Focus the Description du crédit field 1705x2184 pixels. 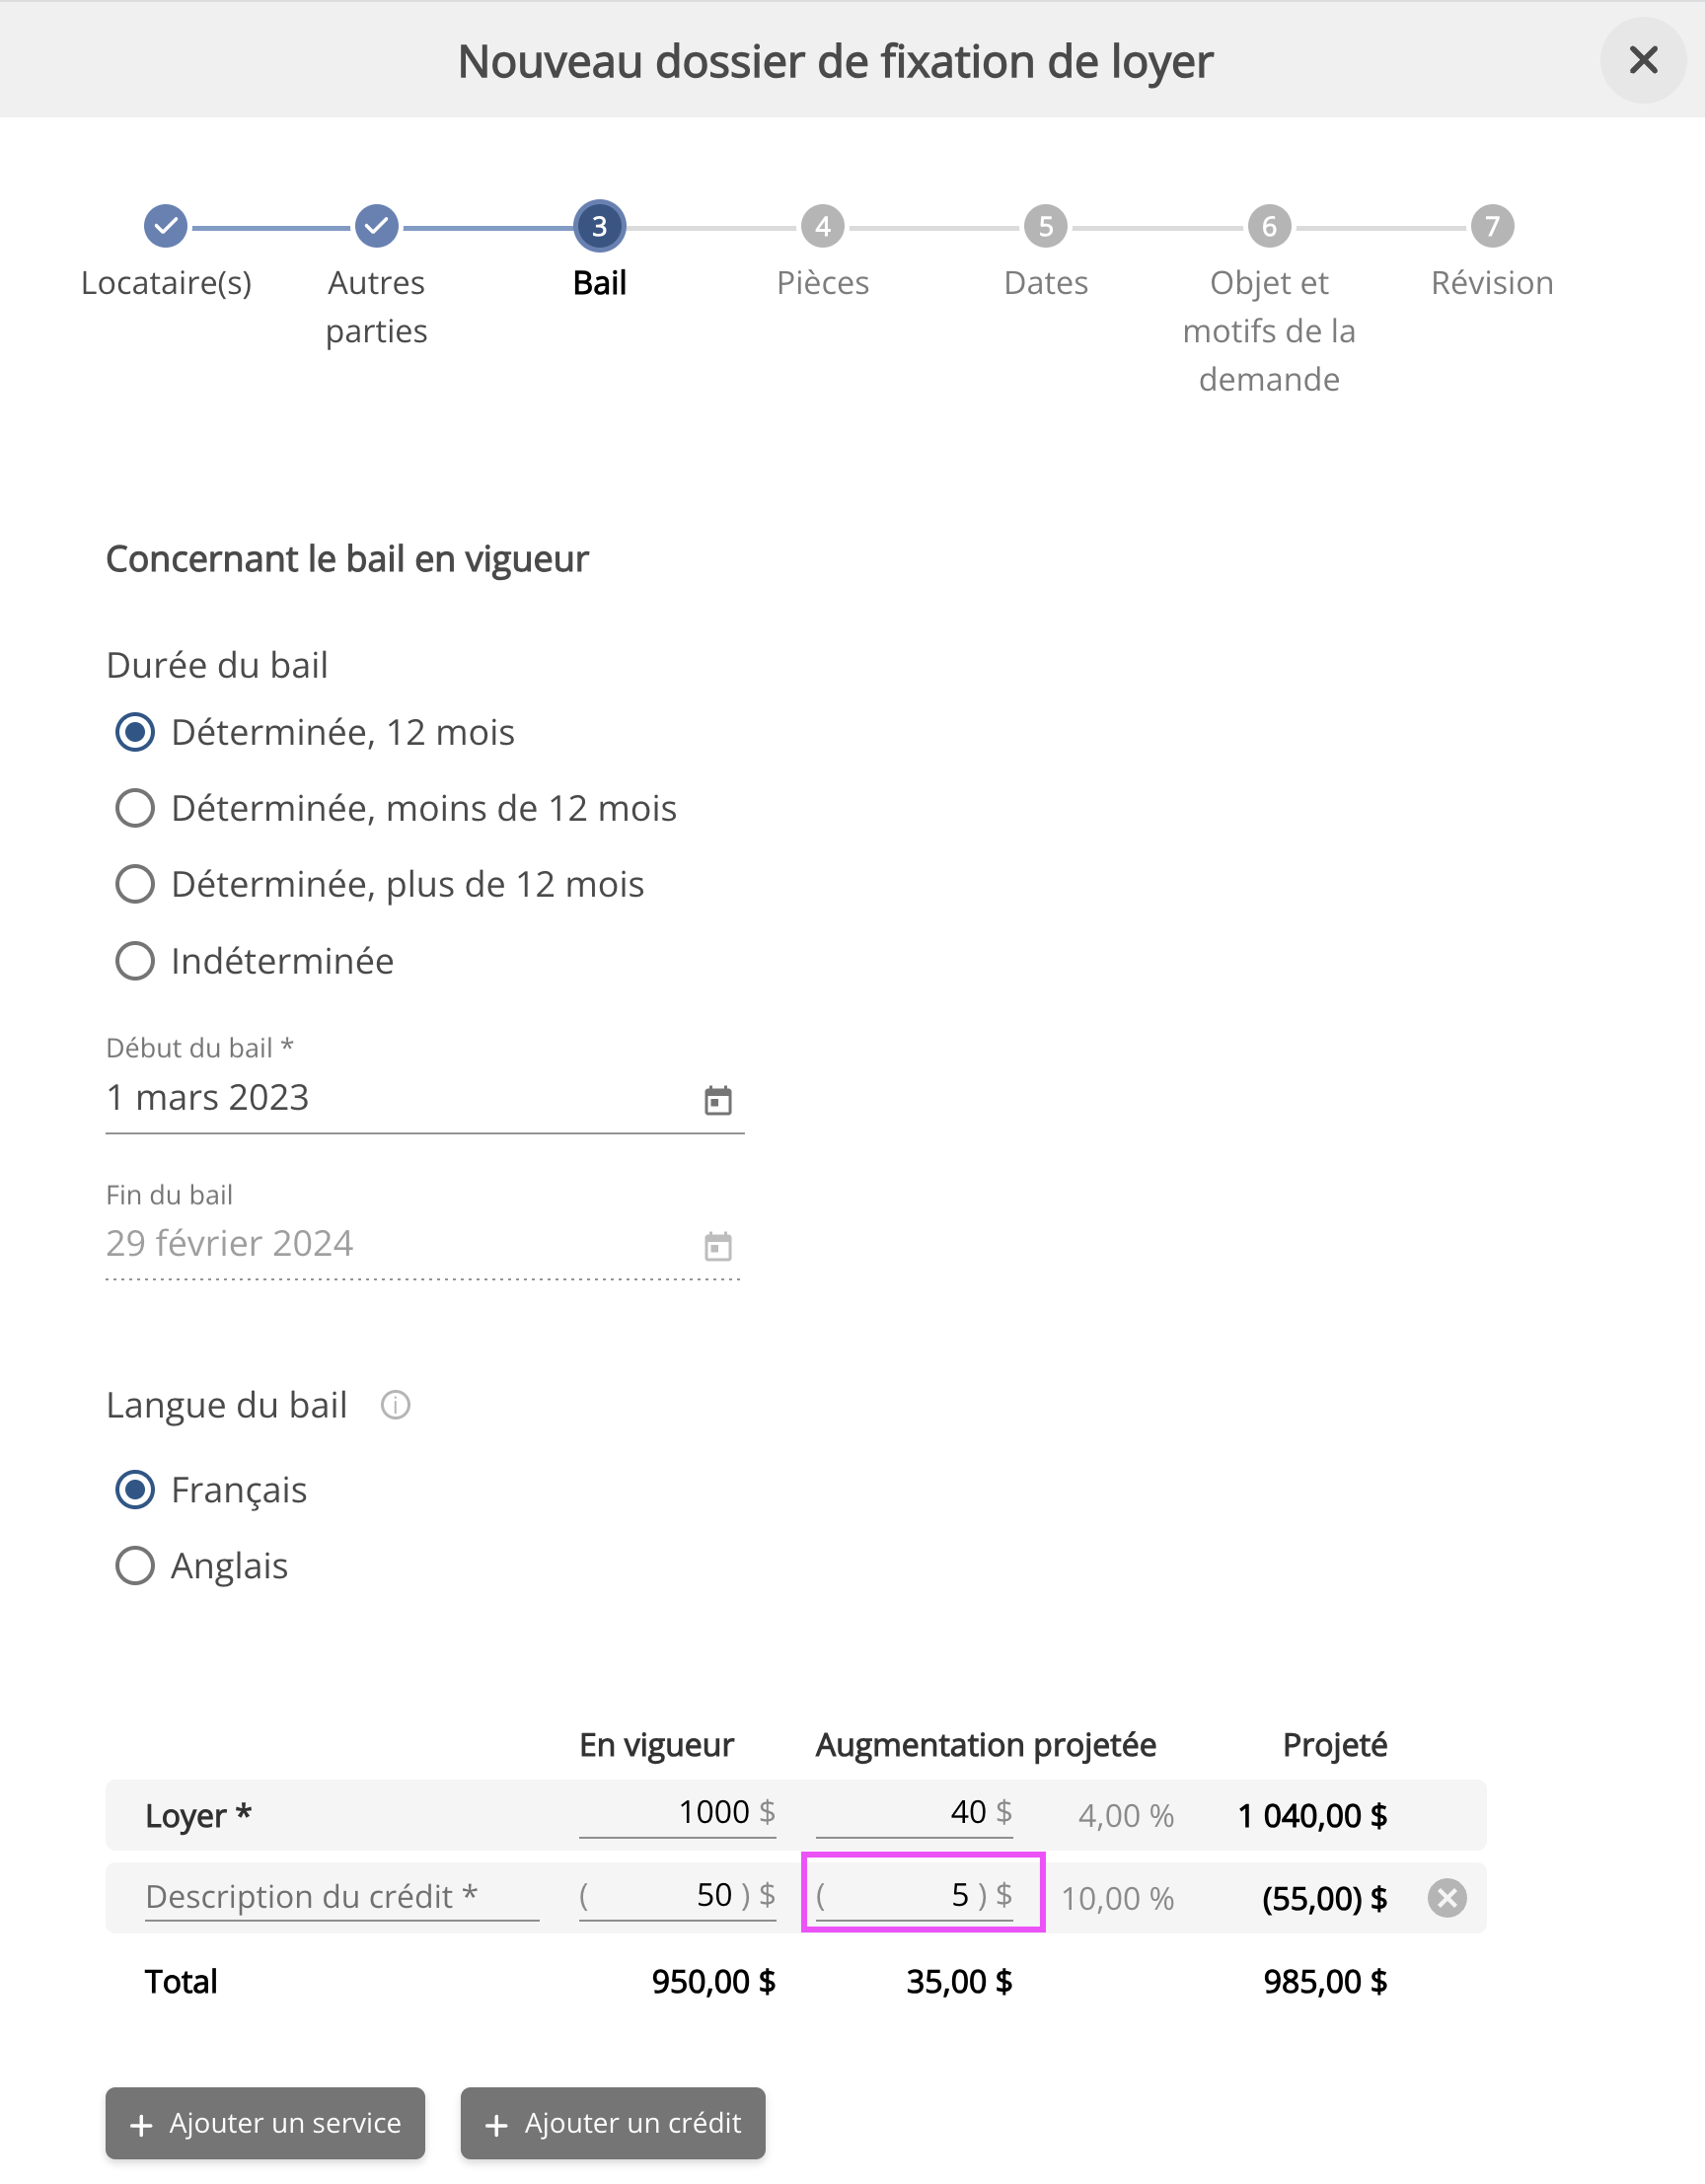[341, 1897]
